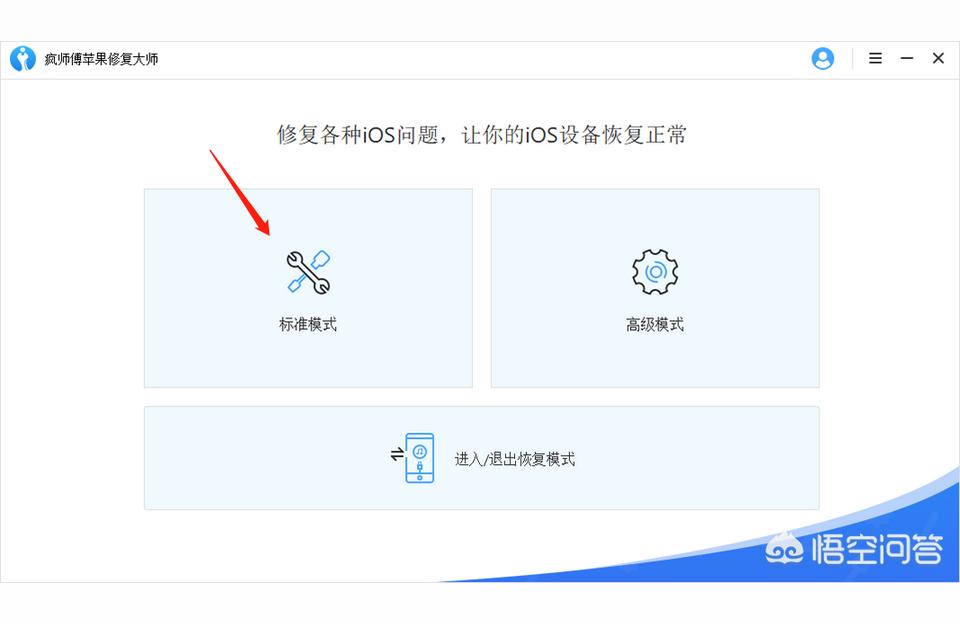Image resolution: width=960 pixels, height=624 pixels.
Task: Open the user account avatar icon
Action: (x=822, y=59)
